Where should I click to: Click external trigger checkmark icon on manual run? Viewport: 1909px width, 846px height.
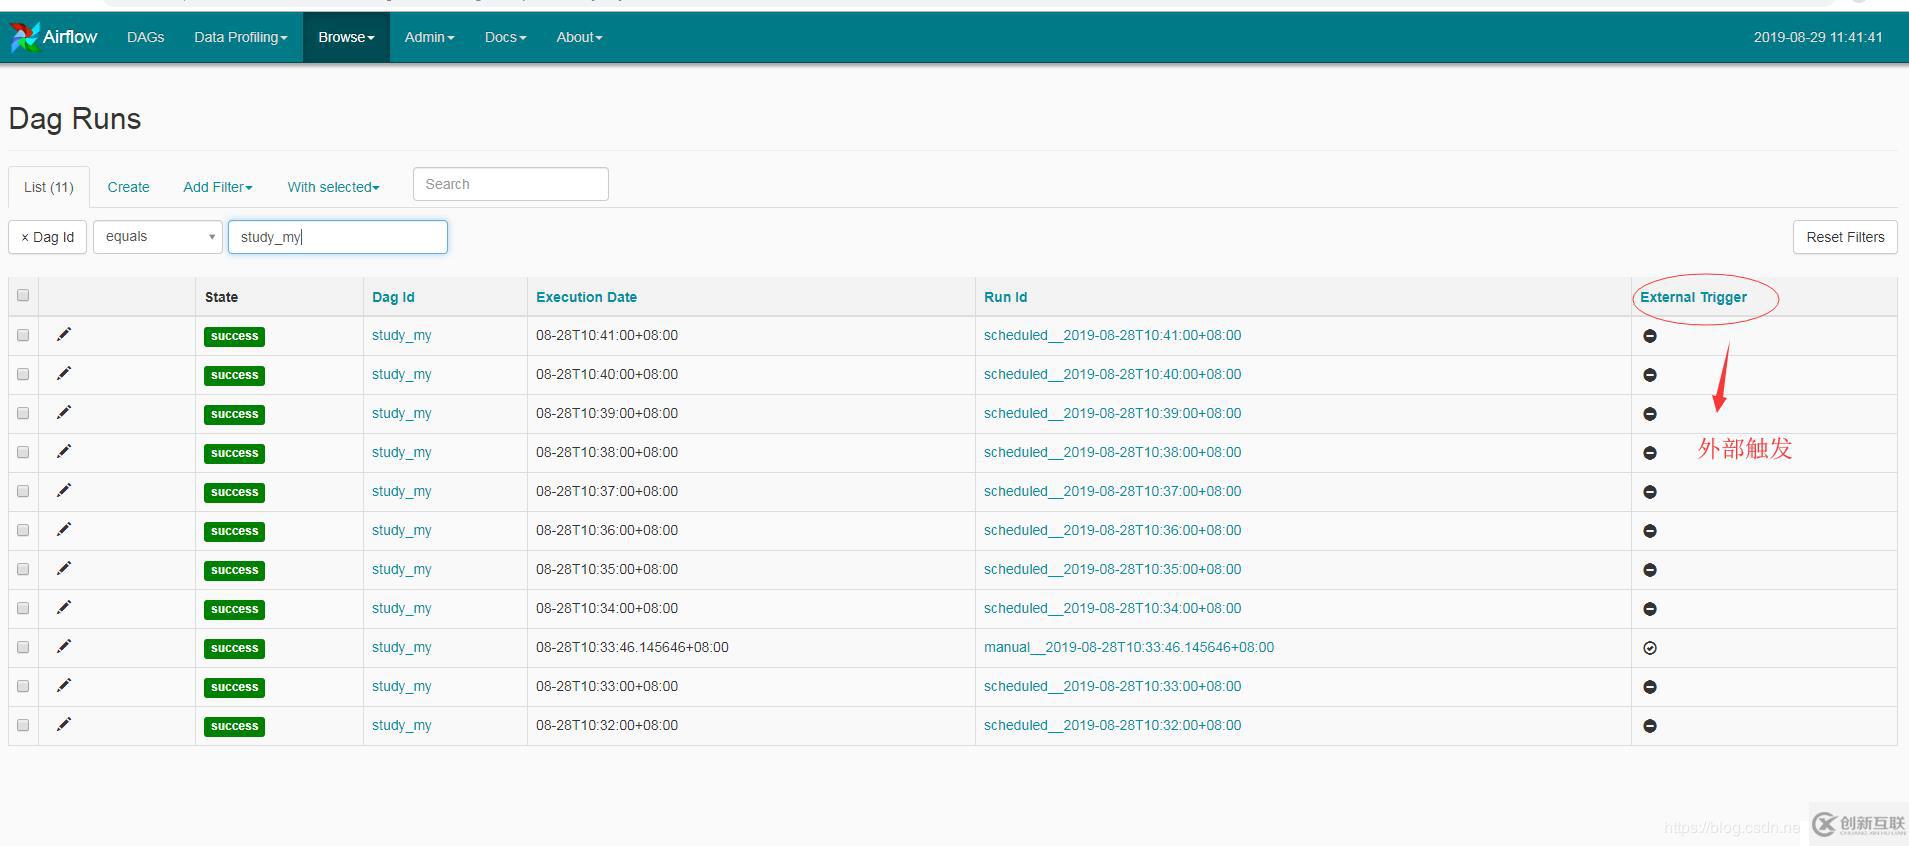(x=1650, y=648)
